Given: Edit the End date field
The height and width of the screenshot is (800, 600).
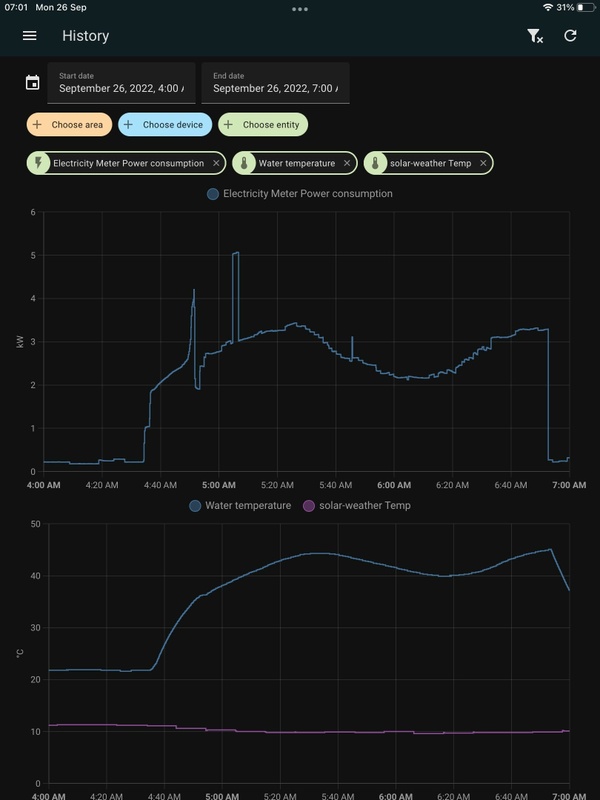Looking at the screenshot, I should point(276,83).
